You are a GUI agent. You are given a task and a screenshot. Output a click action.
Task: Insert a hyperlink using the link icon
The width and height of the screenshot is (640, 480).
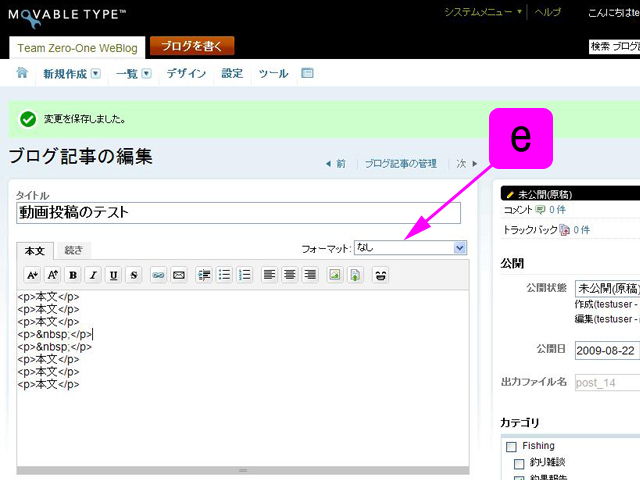point(158,275)
